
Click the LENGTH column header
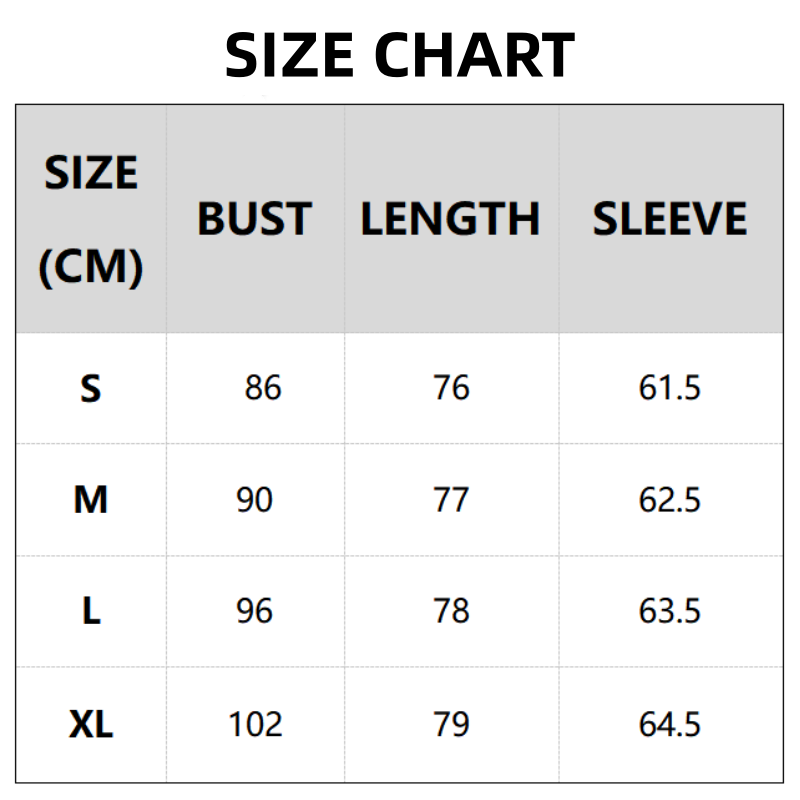click(450, 220)
